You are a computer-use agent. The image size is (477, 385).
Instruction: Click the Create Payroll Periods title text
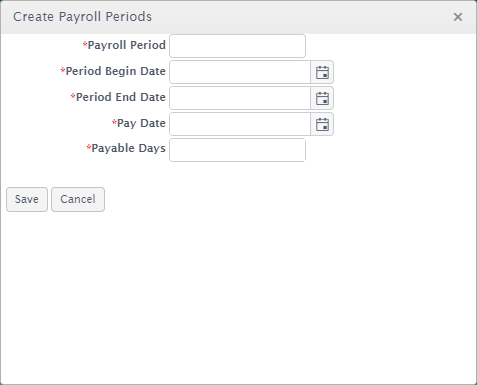coord(82,17)
